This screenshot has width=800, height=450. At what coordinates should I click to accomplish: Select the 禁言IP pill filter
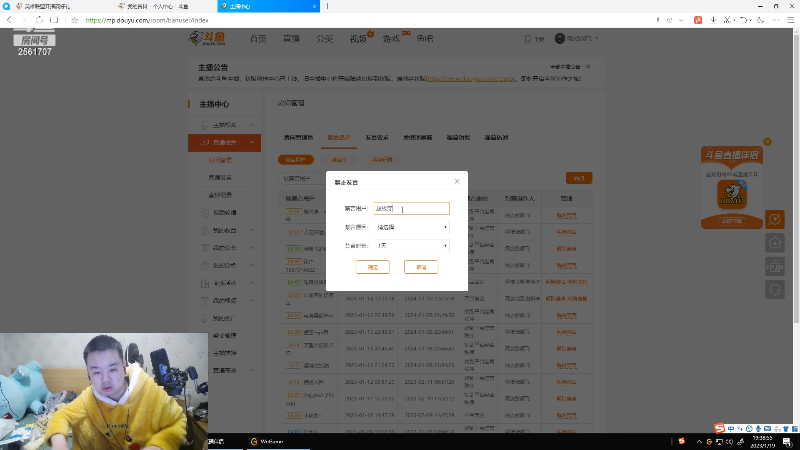pyautogui.click(x=339, y=160)
